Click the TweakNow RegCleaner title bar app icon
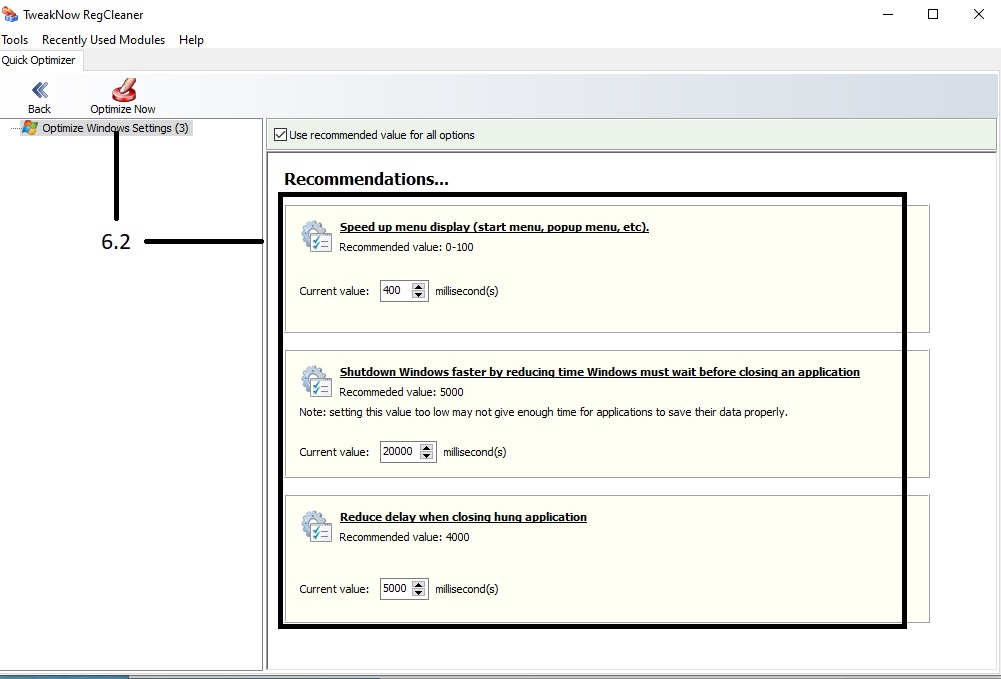The width and height of the screenshot is (1001, 679). pyautogui.click(x=10, y=14)
